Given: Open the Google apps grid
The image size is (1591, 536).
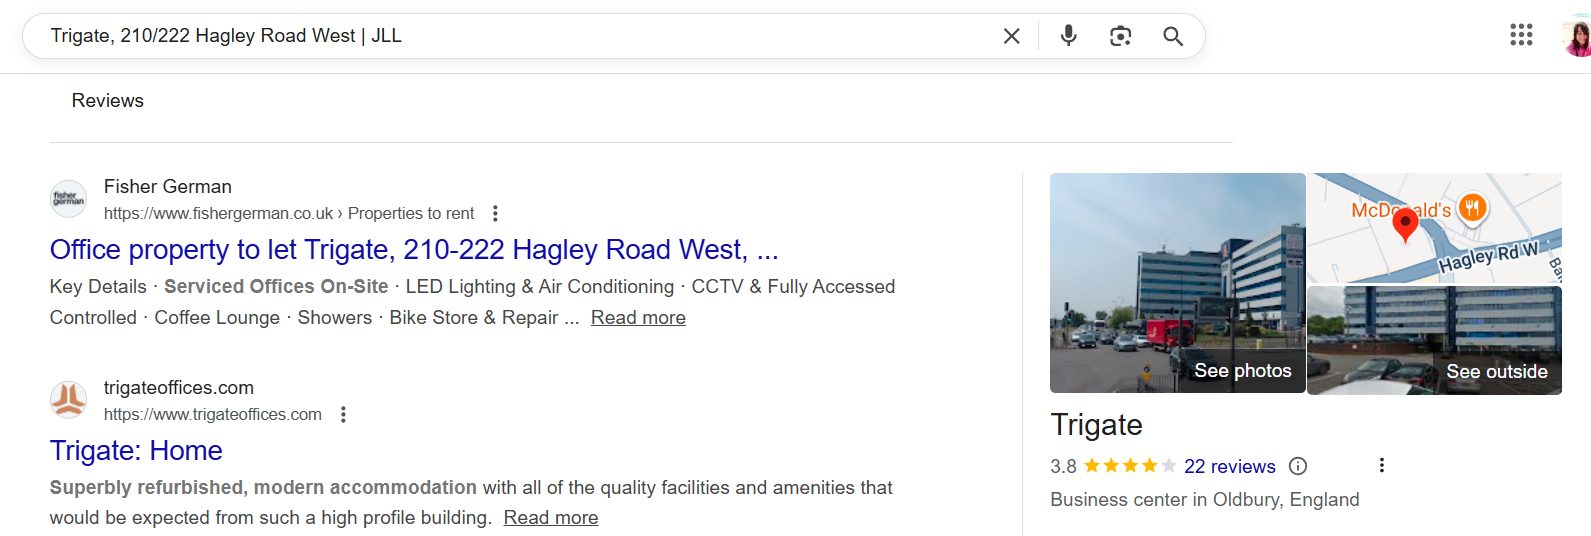Looking at the screenshot, I should coord(1520,35).
